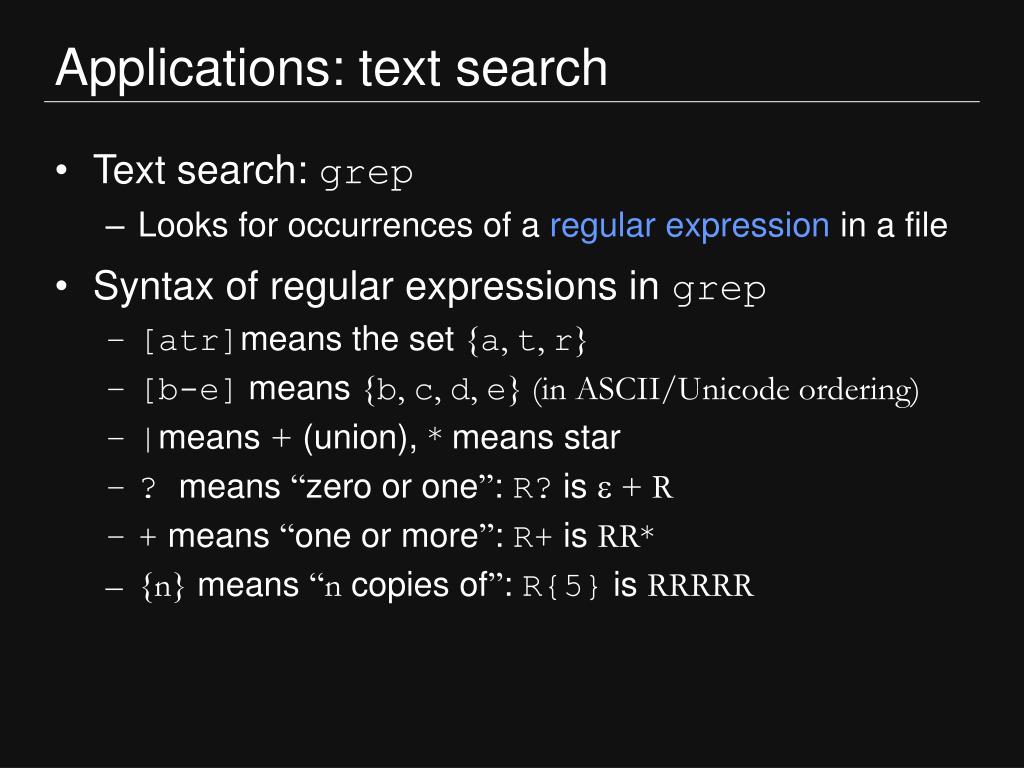Click the horizontal rule under the title
1024x768 pixels.
[512, 102]
